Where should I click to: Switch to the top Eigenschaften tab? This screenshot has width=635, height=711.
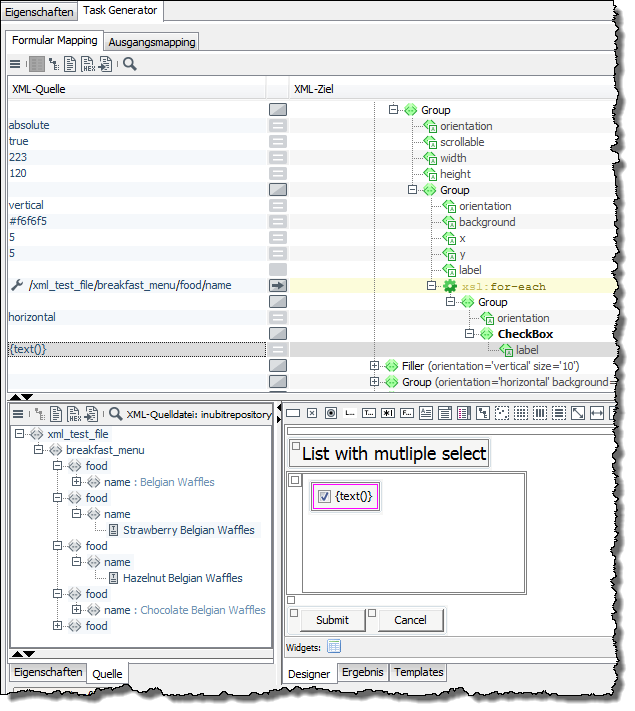click(x=39, y=12)
